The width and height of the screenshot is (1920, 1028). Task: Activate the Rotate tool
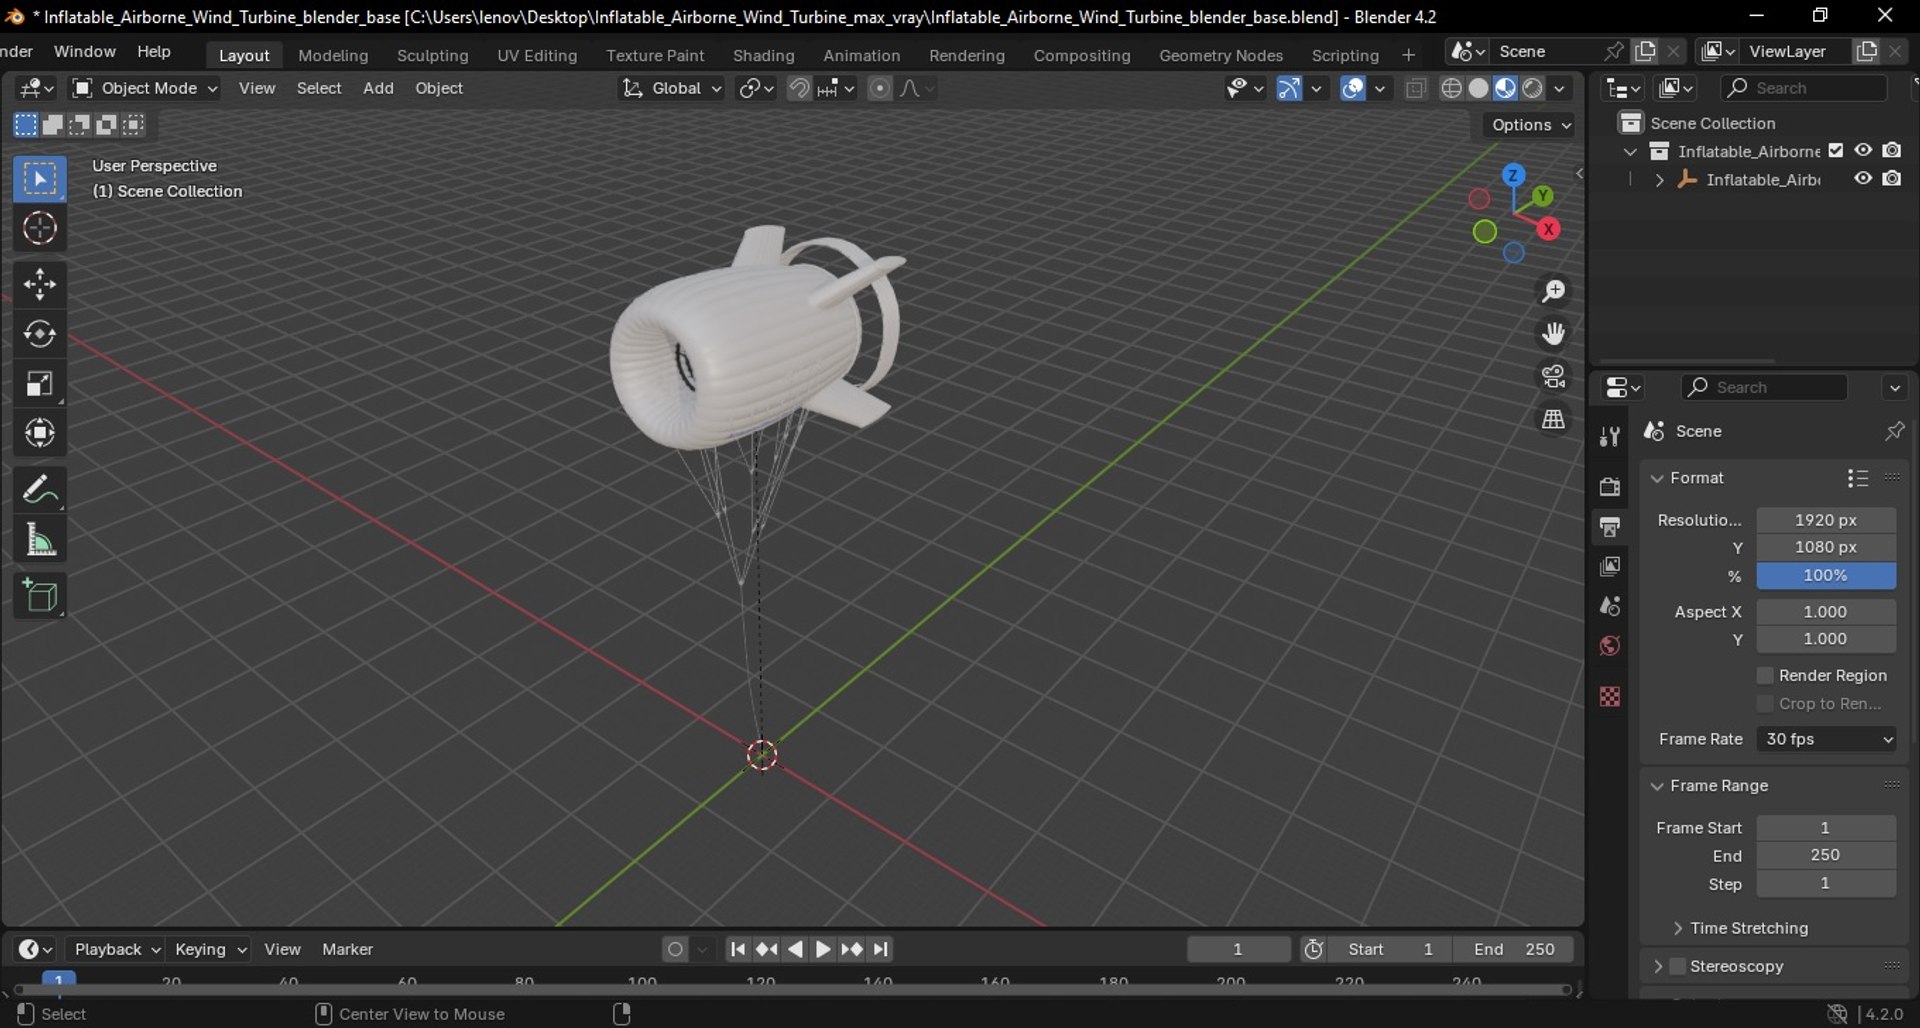click(40, 334)
